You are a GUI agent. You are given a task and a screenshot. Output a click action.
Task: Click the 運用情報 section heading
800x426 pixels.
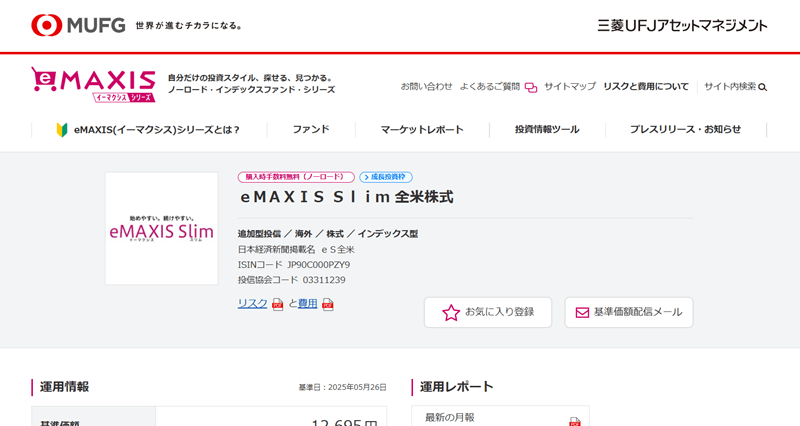click(64, 387)
